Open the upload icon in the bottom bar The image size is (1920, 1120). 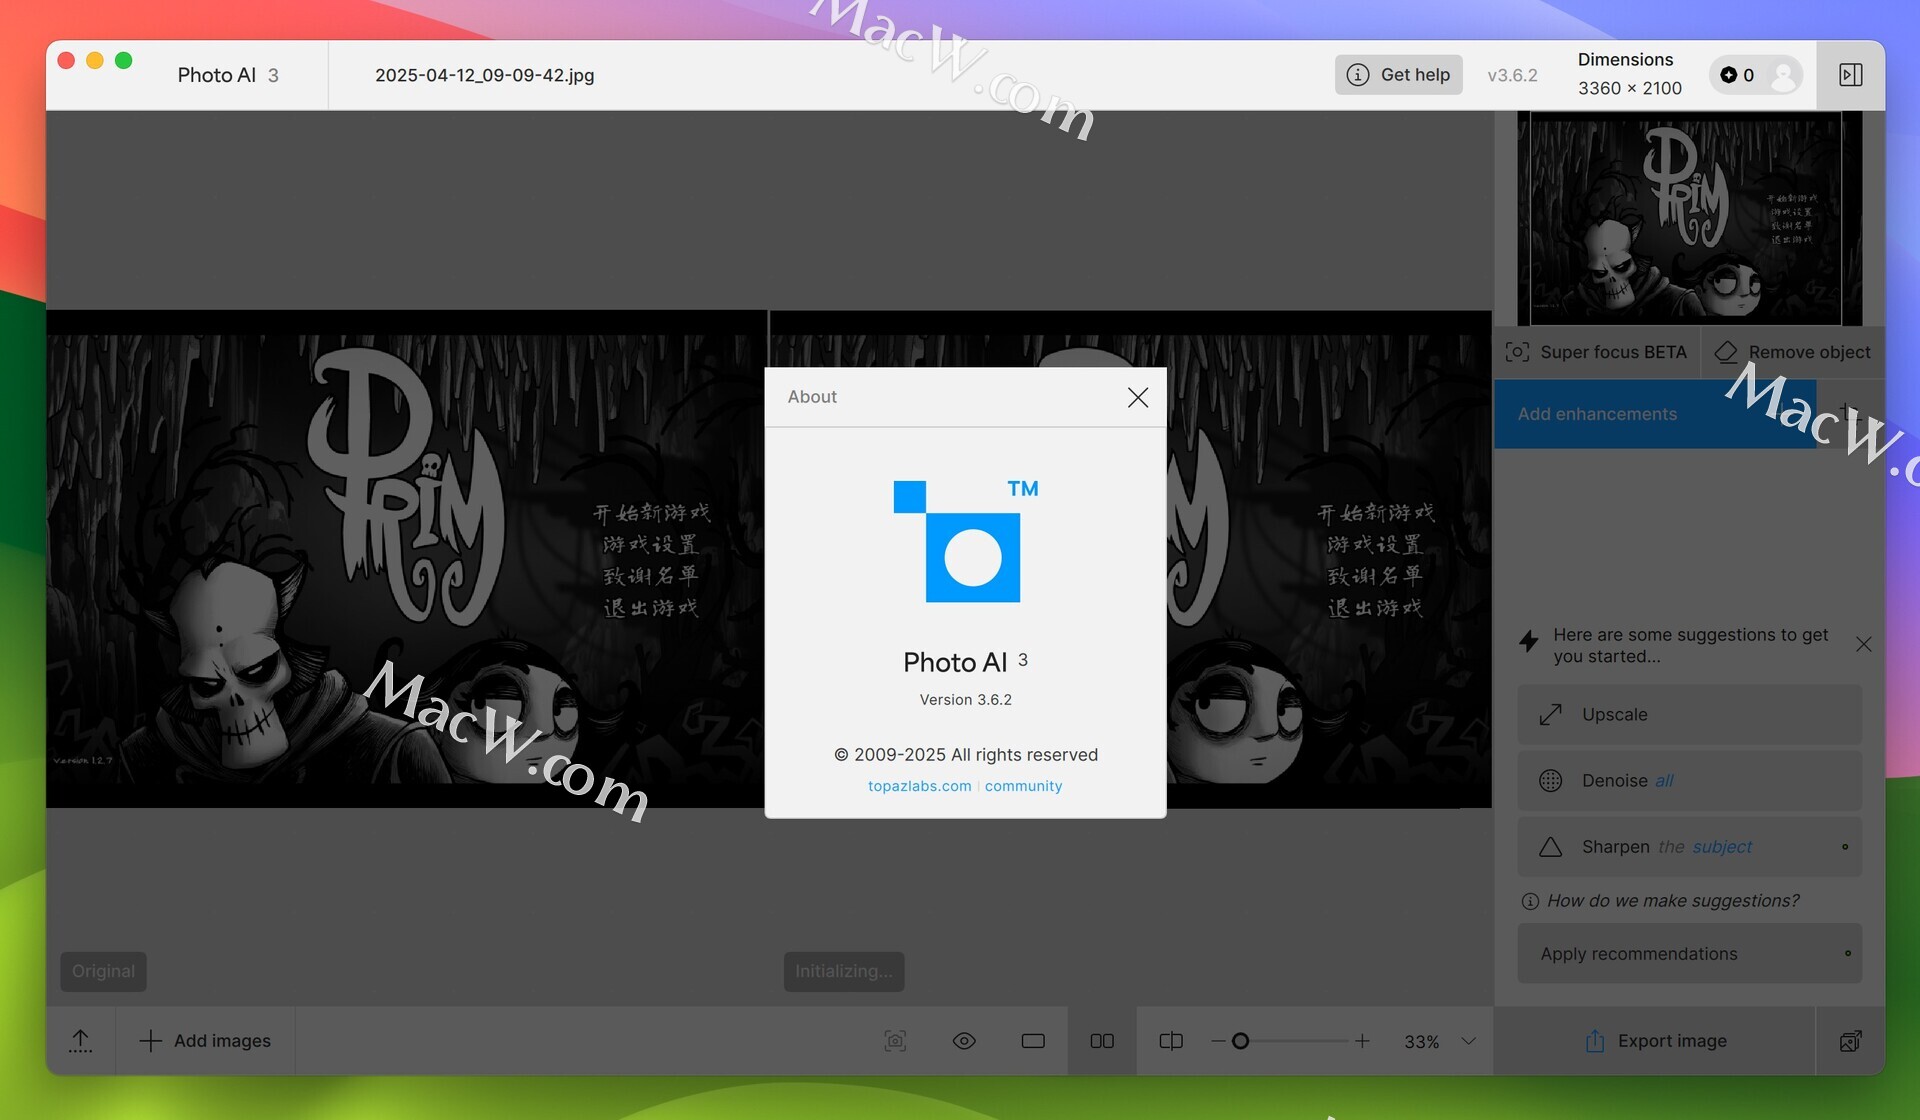(81, 1041)
